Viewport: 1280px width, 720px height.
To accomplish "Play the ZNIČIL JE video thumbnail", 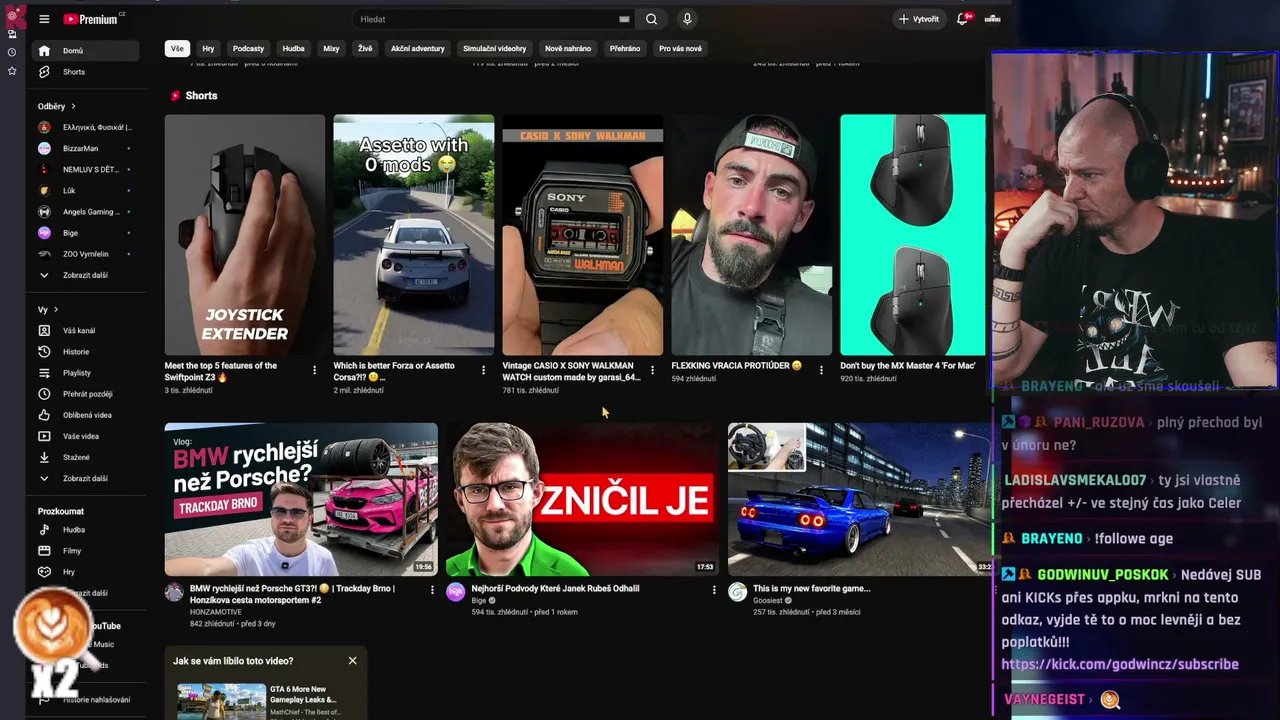I will tap(582, 499).
